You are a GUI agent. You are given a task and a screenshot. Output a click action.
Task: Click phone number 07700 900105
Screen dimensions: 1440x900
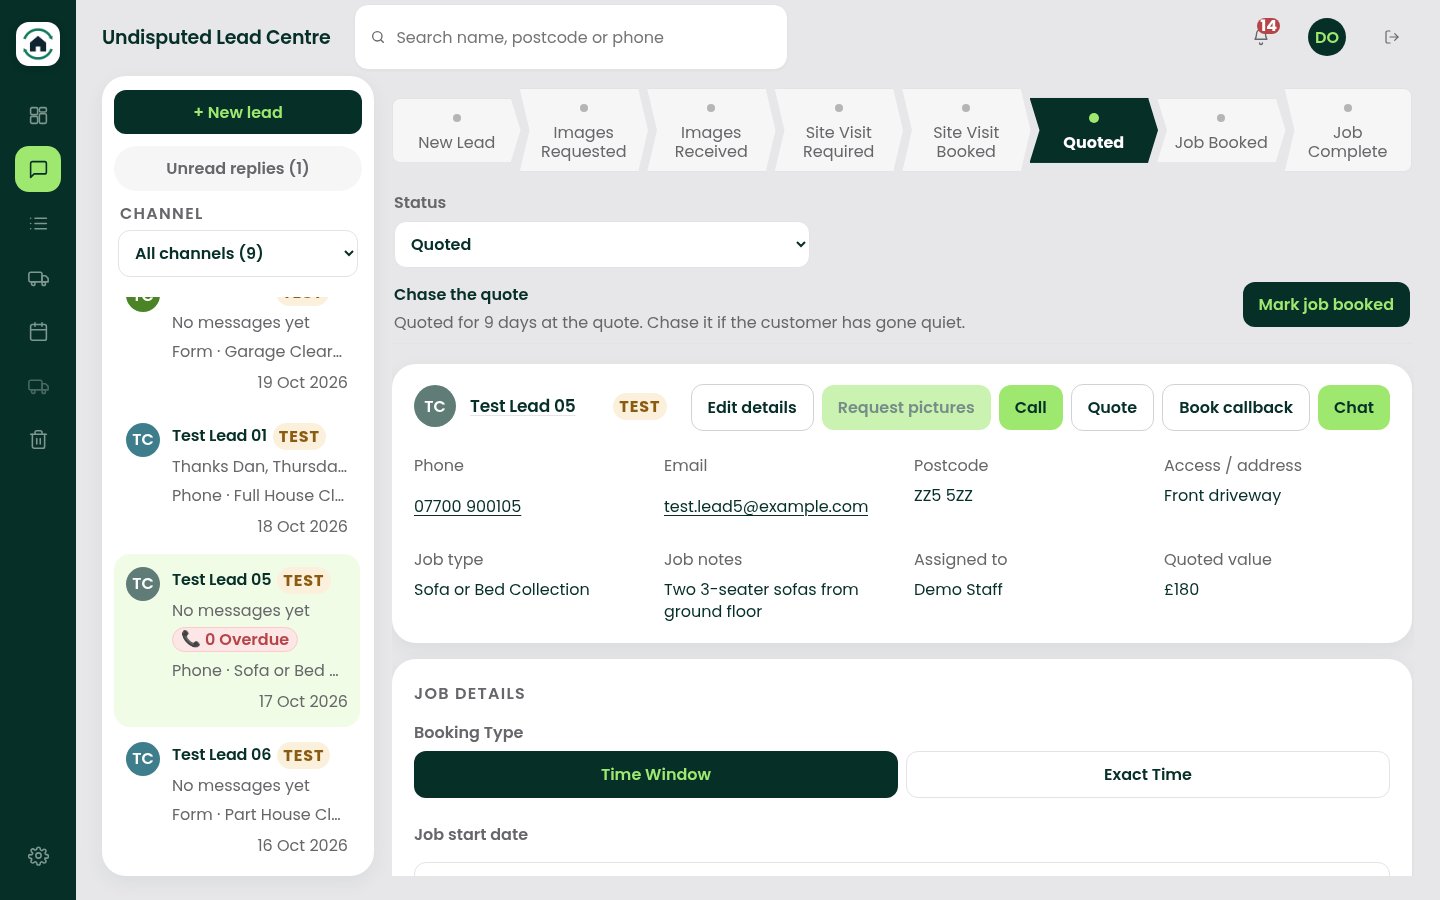tap(467, 506)
